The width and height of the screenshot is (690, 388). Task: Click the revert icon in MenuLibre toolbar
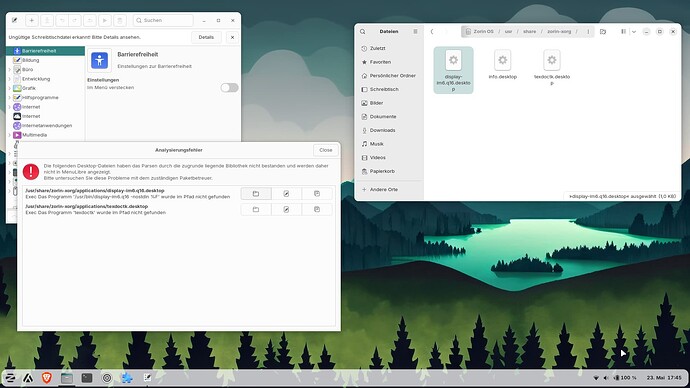pos(90,20)
